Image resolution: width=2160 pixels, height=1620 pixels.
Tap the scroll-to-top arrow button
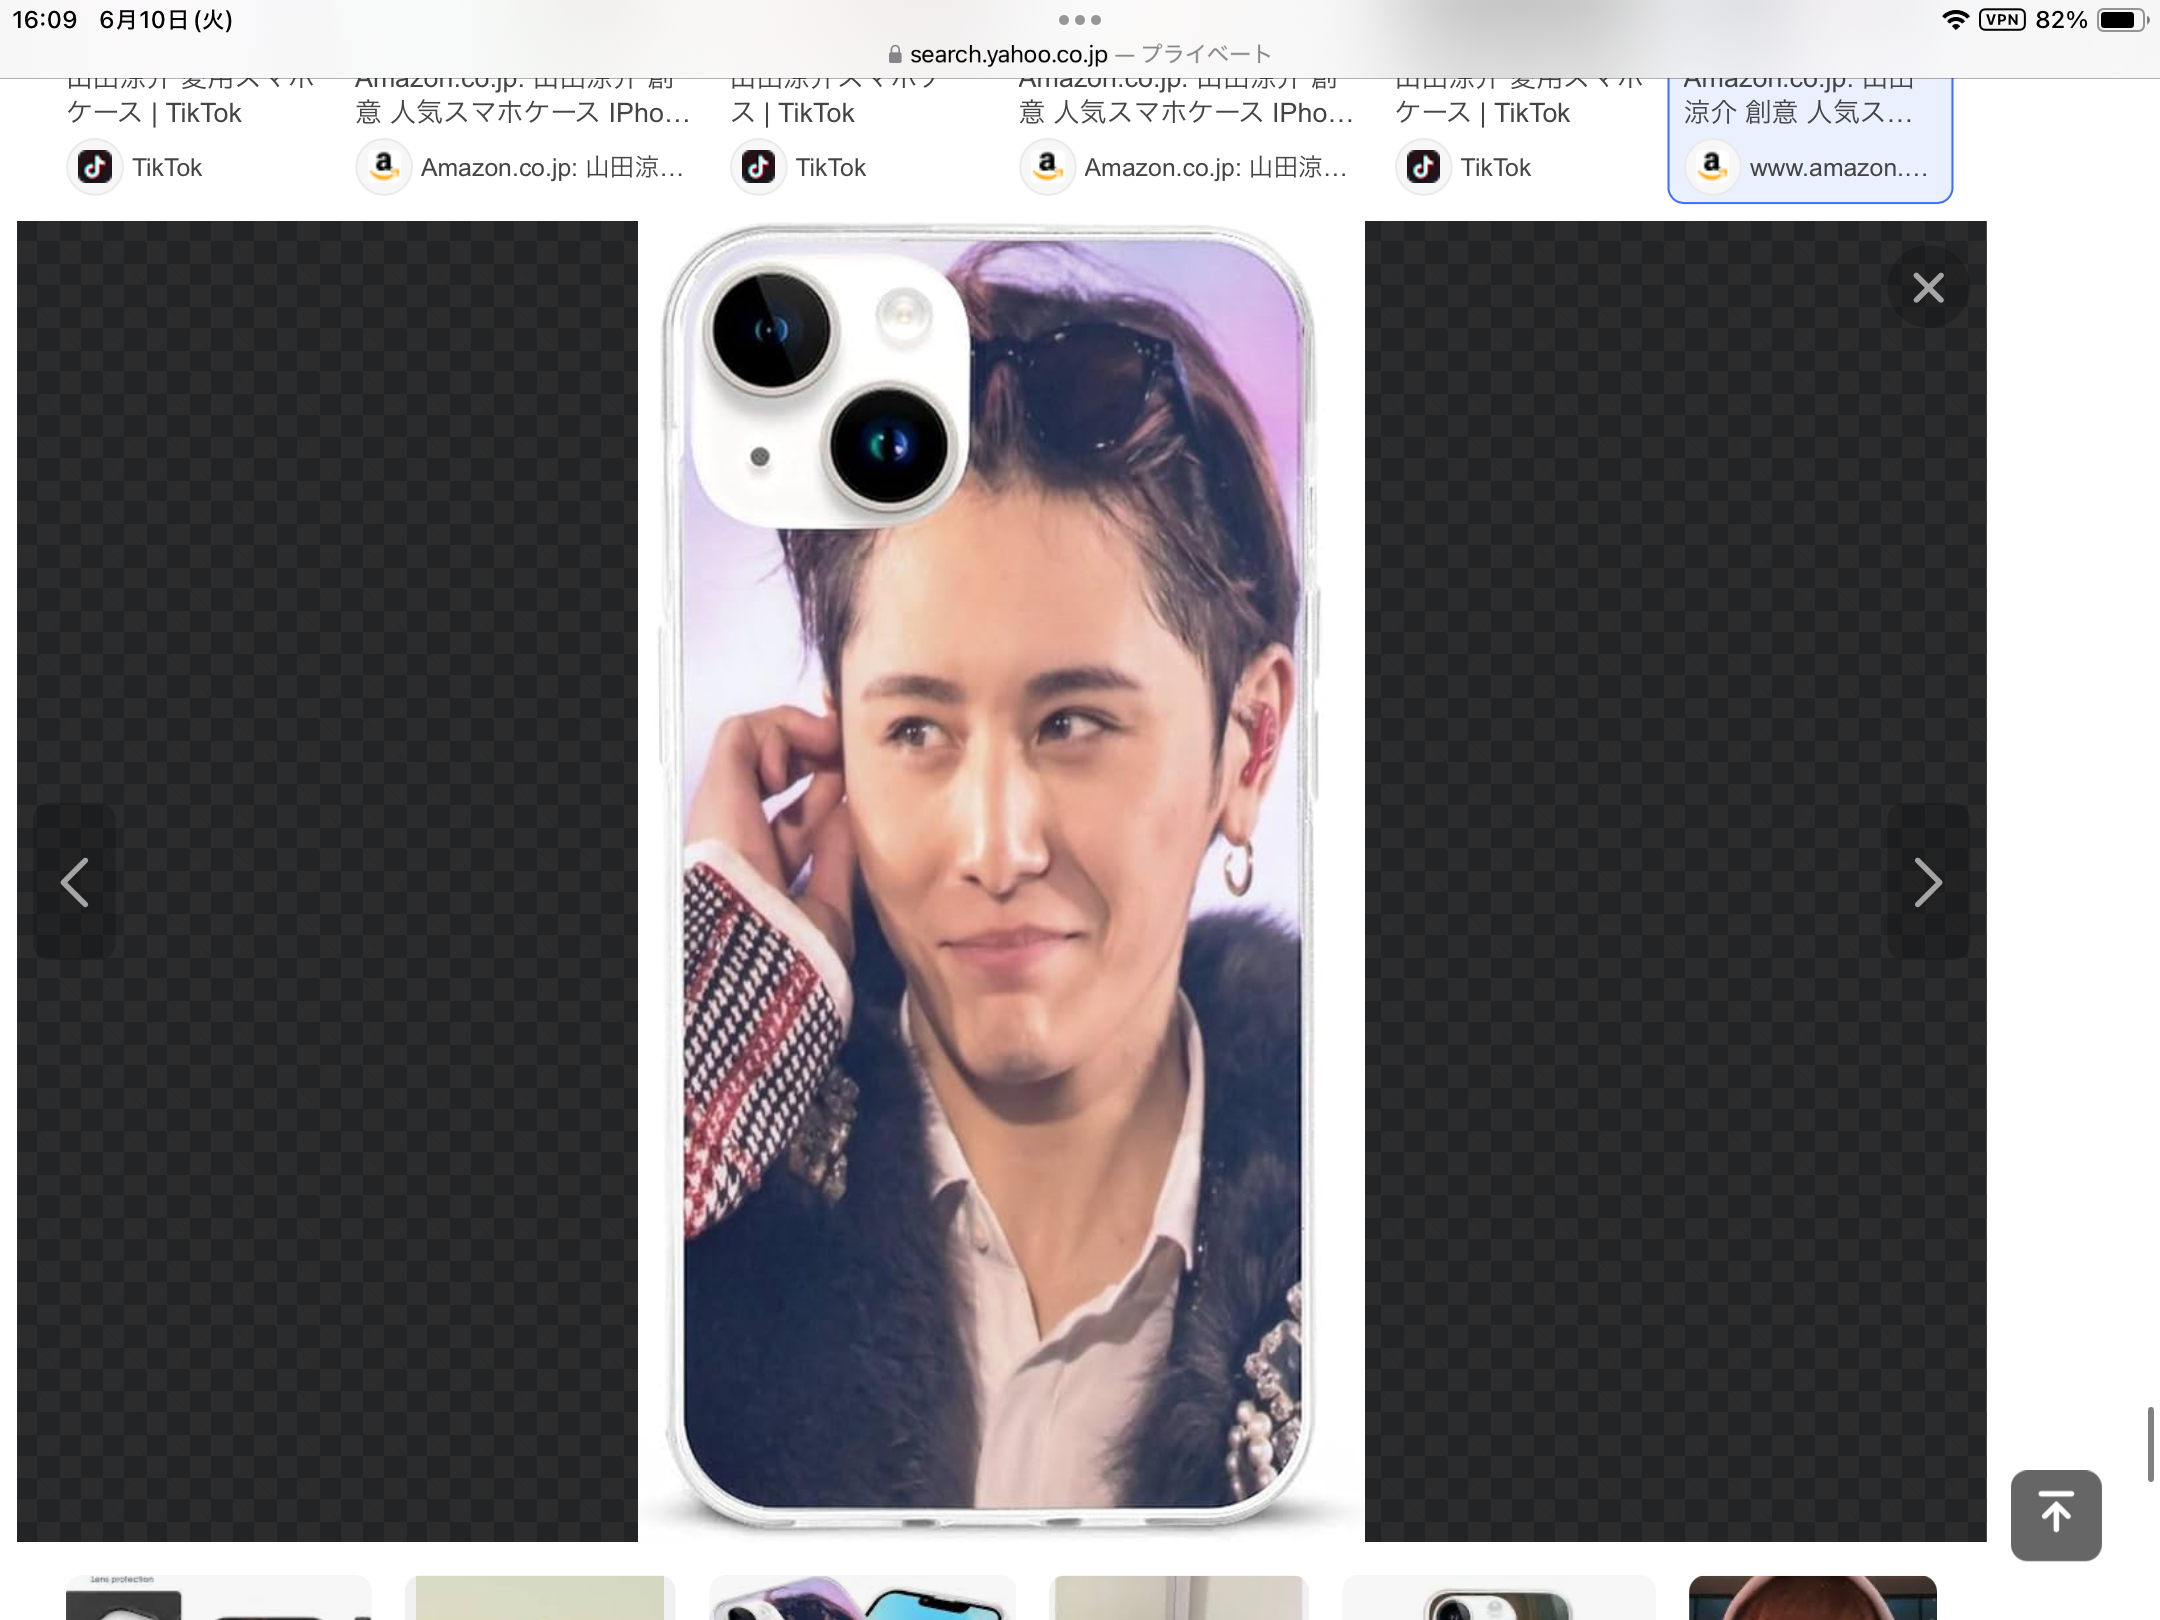point(2055,1514)
